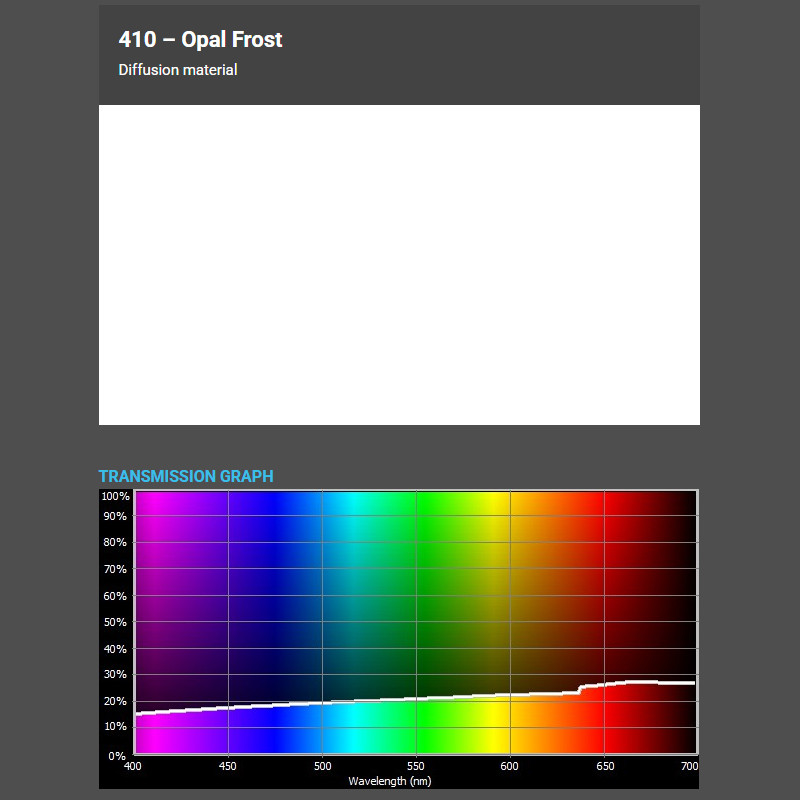Click the white filter preview swatch
Image resolution: width=800 pixels, height=800 pixels.
[x=400, y=265]
